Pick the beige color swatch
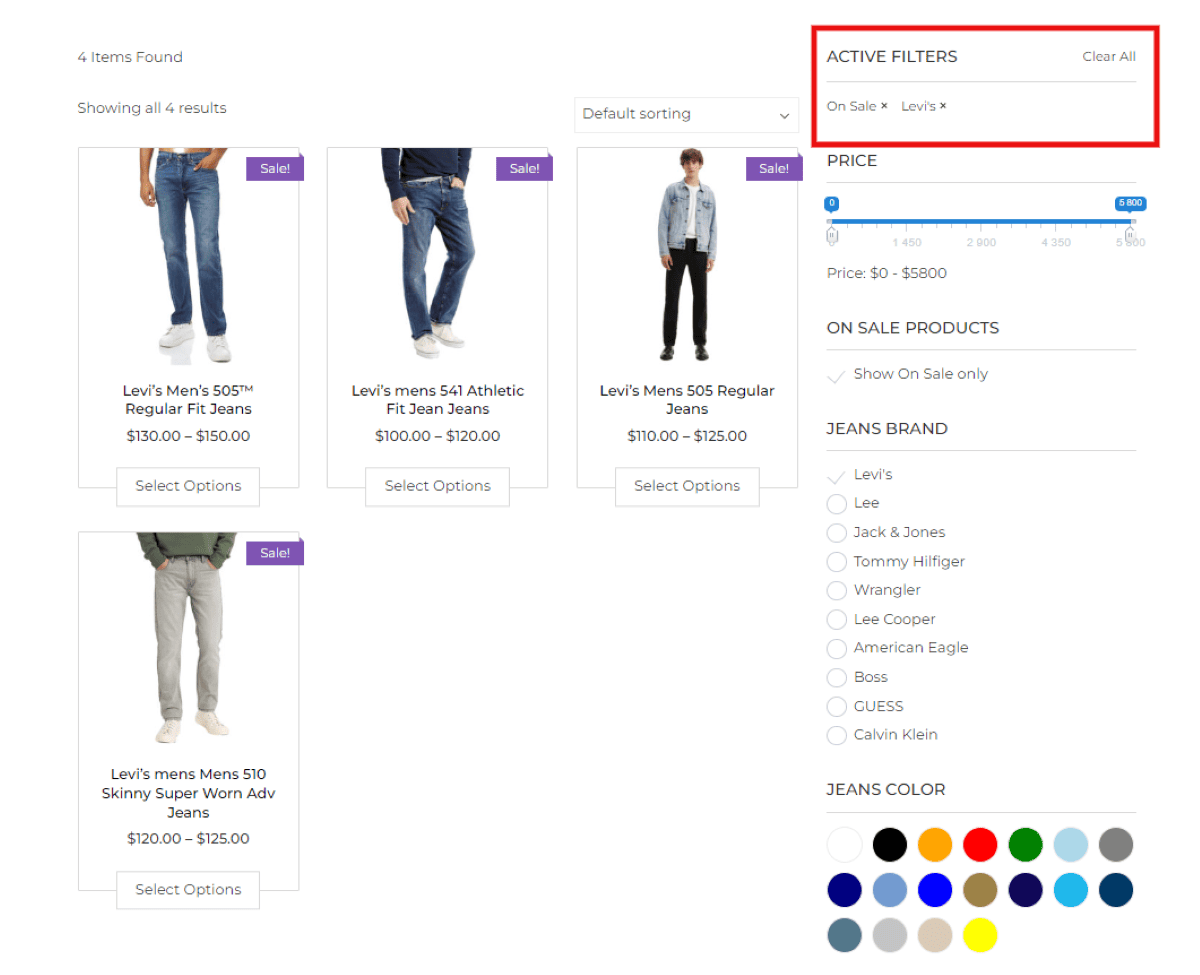Screen dimensions: 1200x975 coord(935,935)
